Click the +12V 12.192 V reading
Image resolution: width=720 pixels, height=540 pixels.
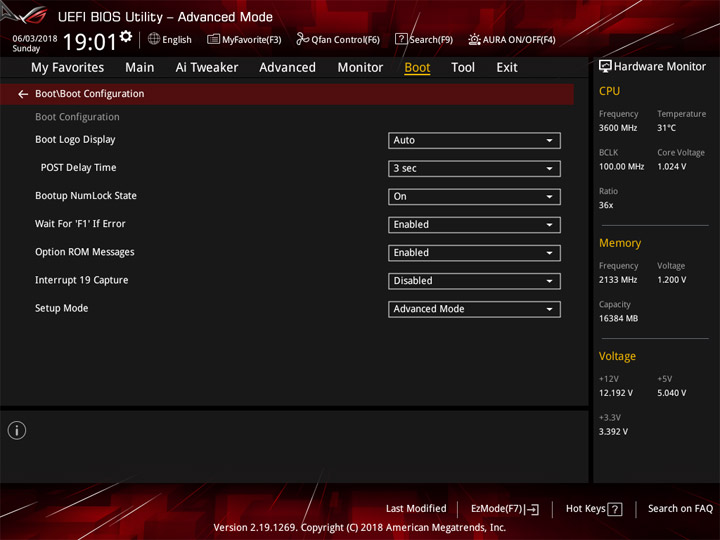click(616, 393)
